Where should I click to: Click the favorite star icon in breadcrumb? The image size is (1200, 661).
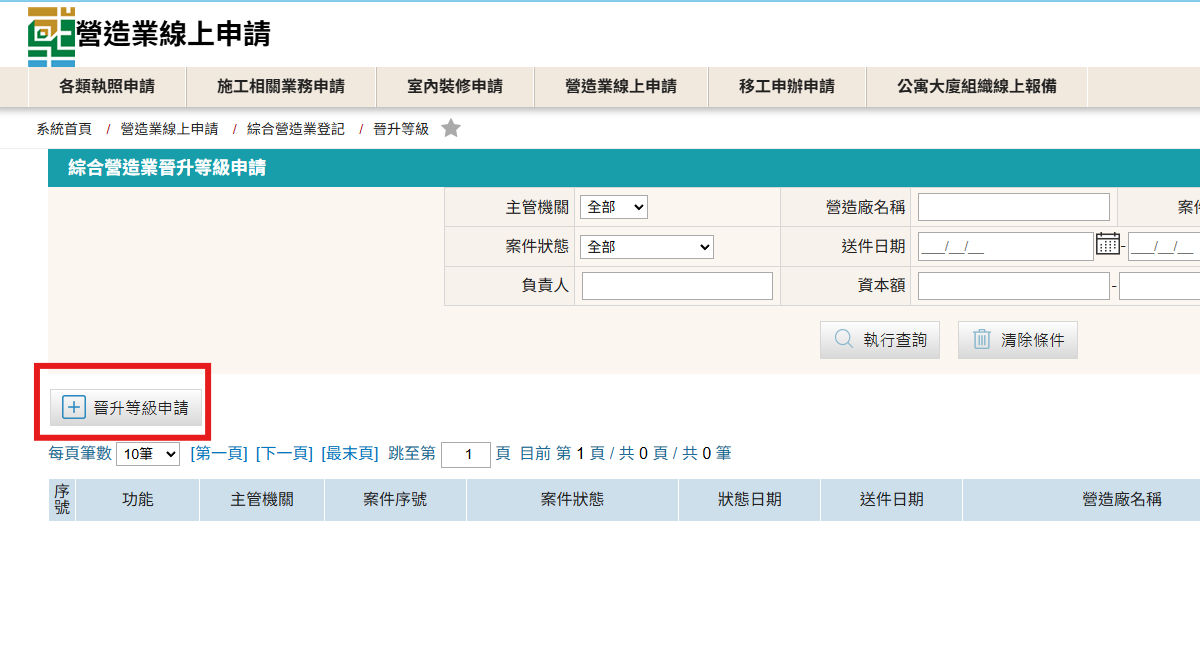point(451,128)
